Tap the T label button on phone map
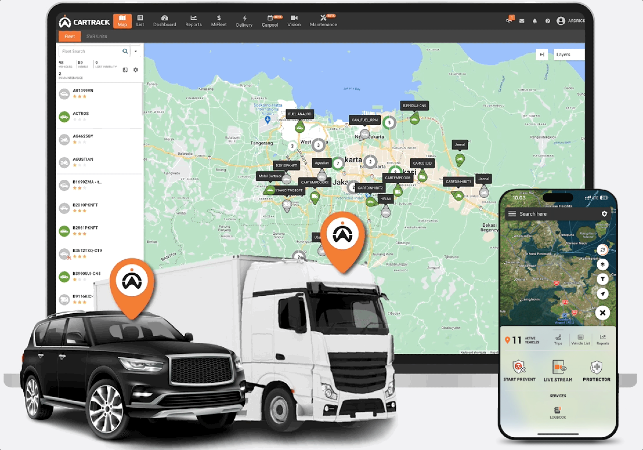This screenshot has height=450, width=643. [602, 279]
